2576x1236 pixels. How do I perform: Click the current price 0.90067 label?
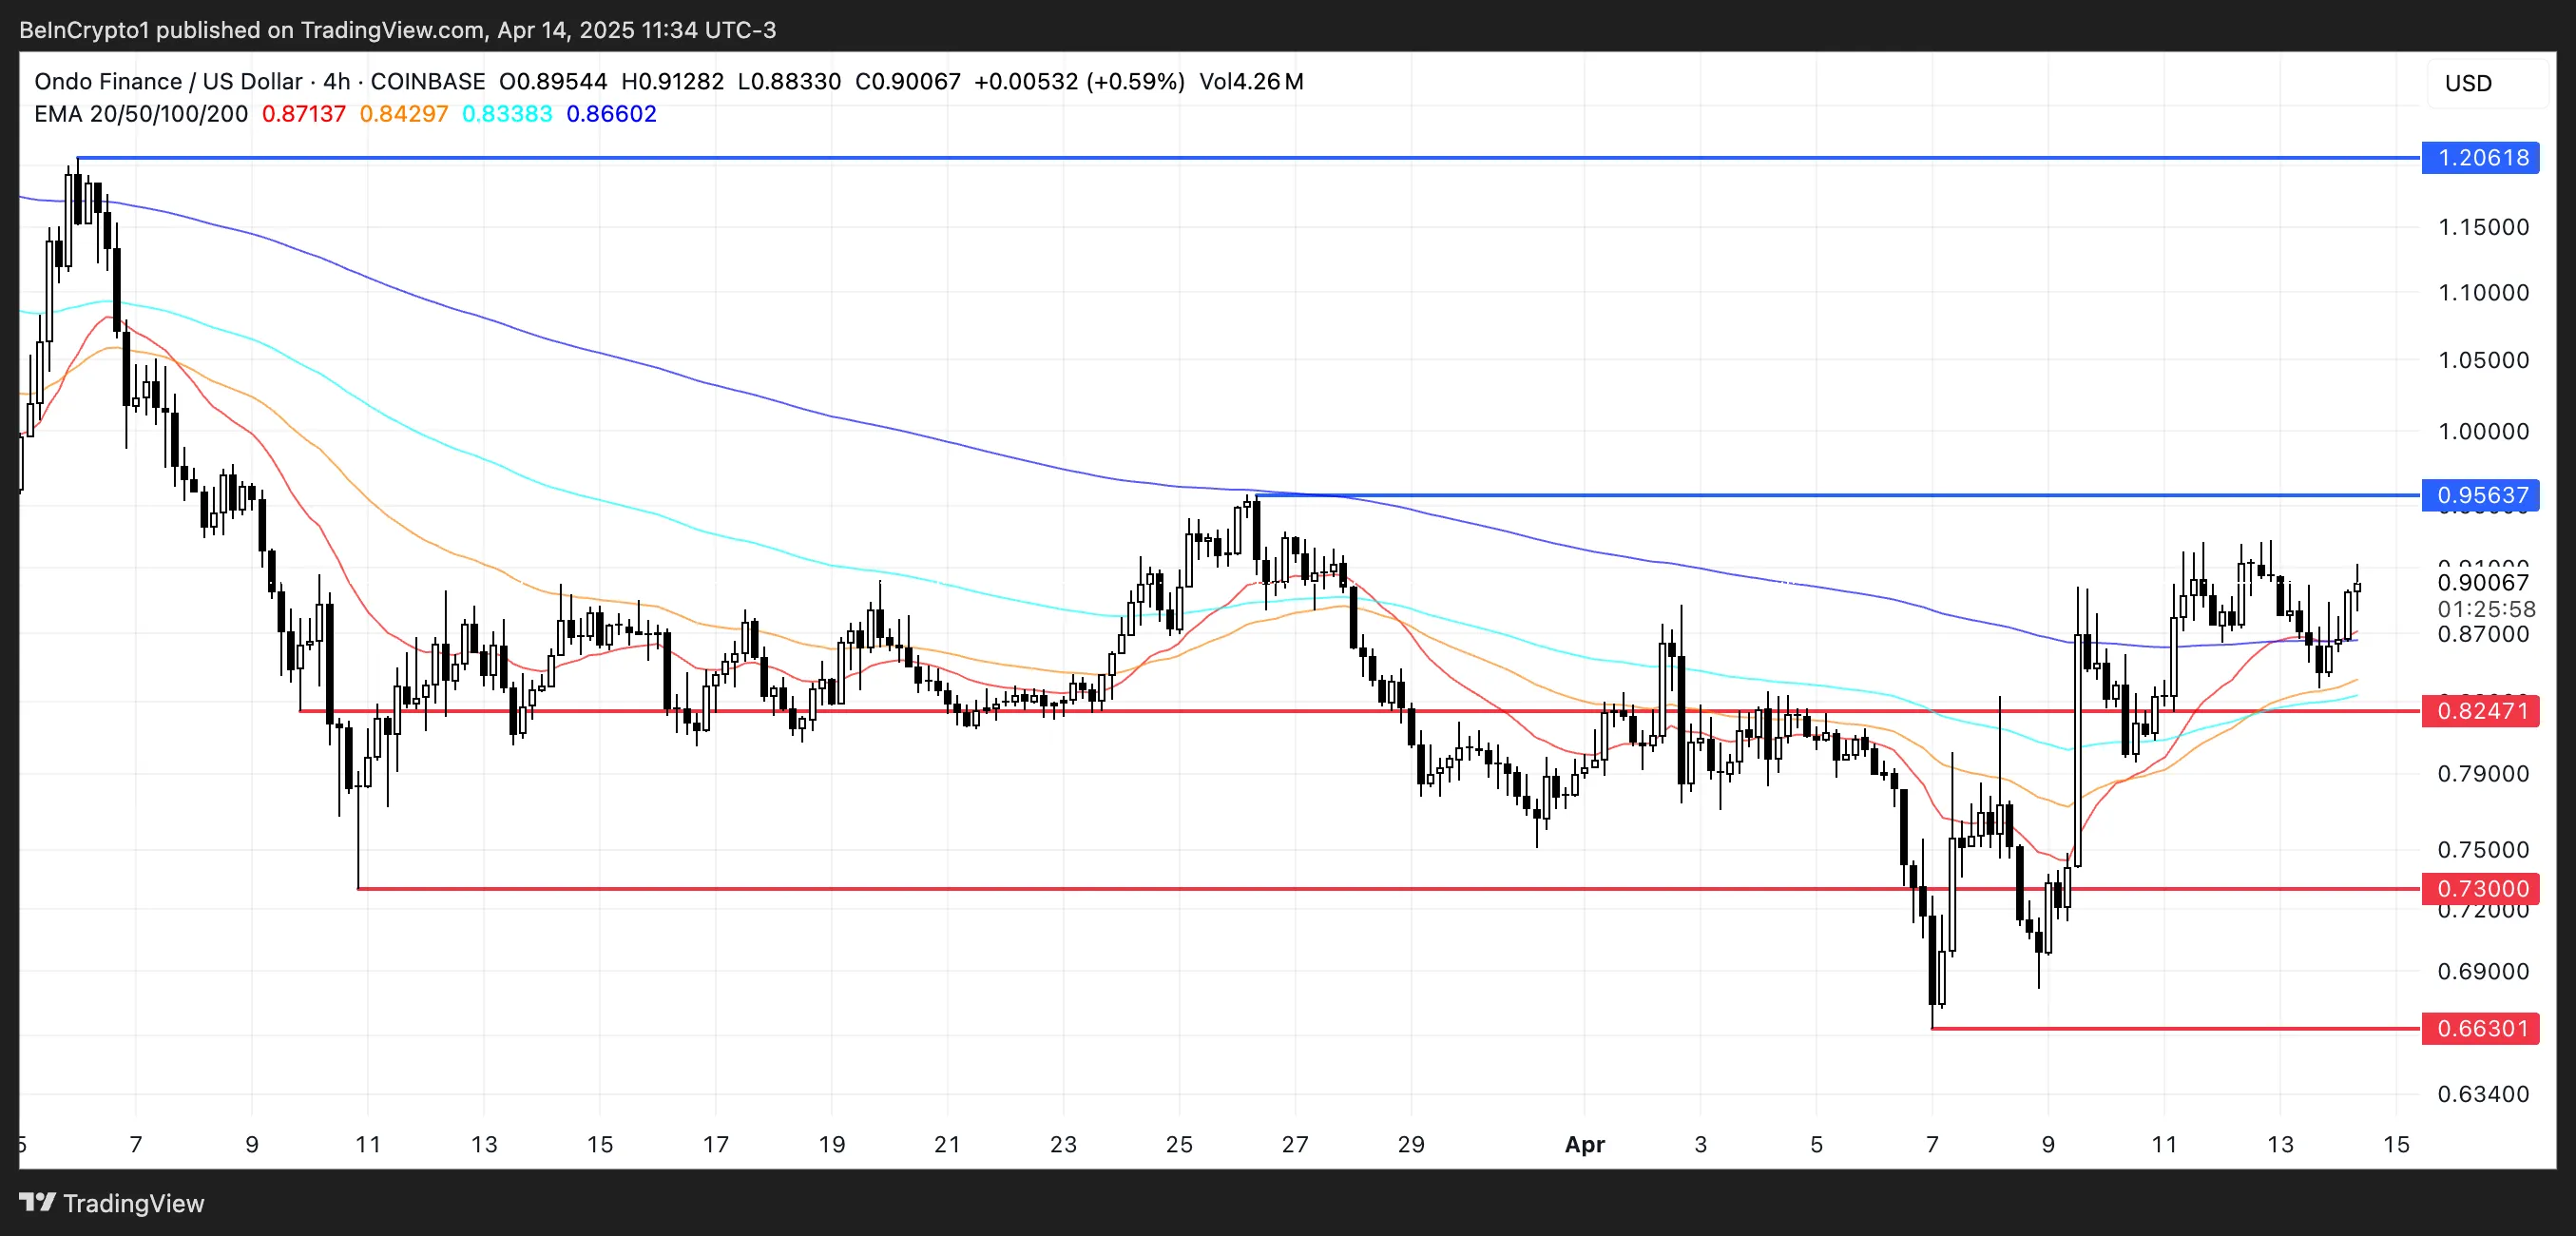coord(2483,582)
